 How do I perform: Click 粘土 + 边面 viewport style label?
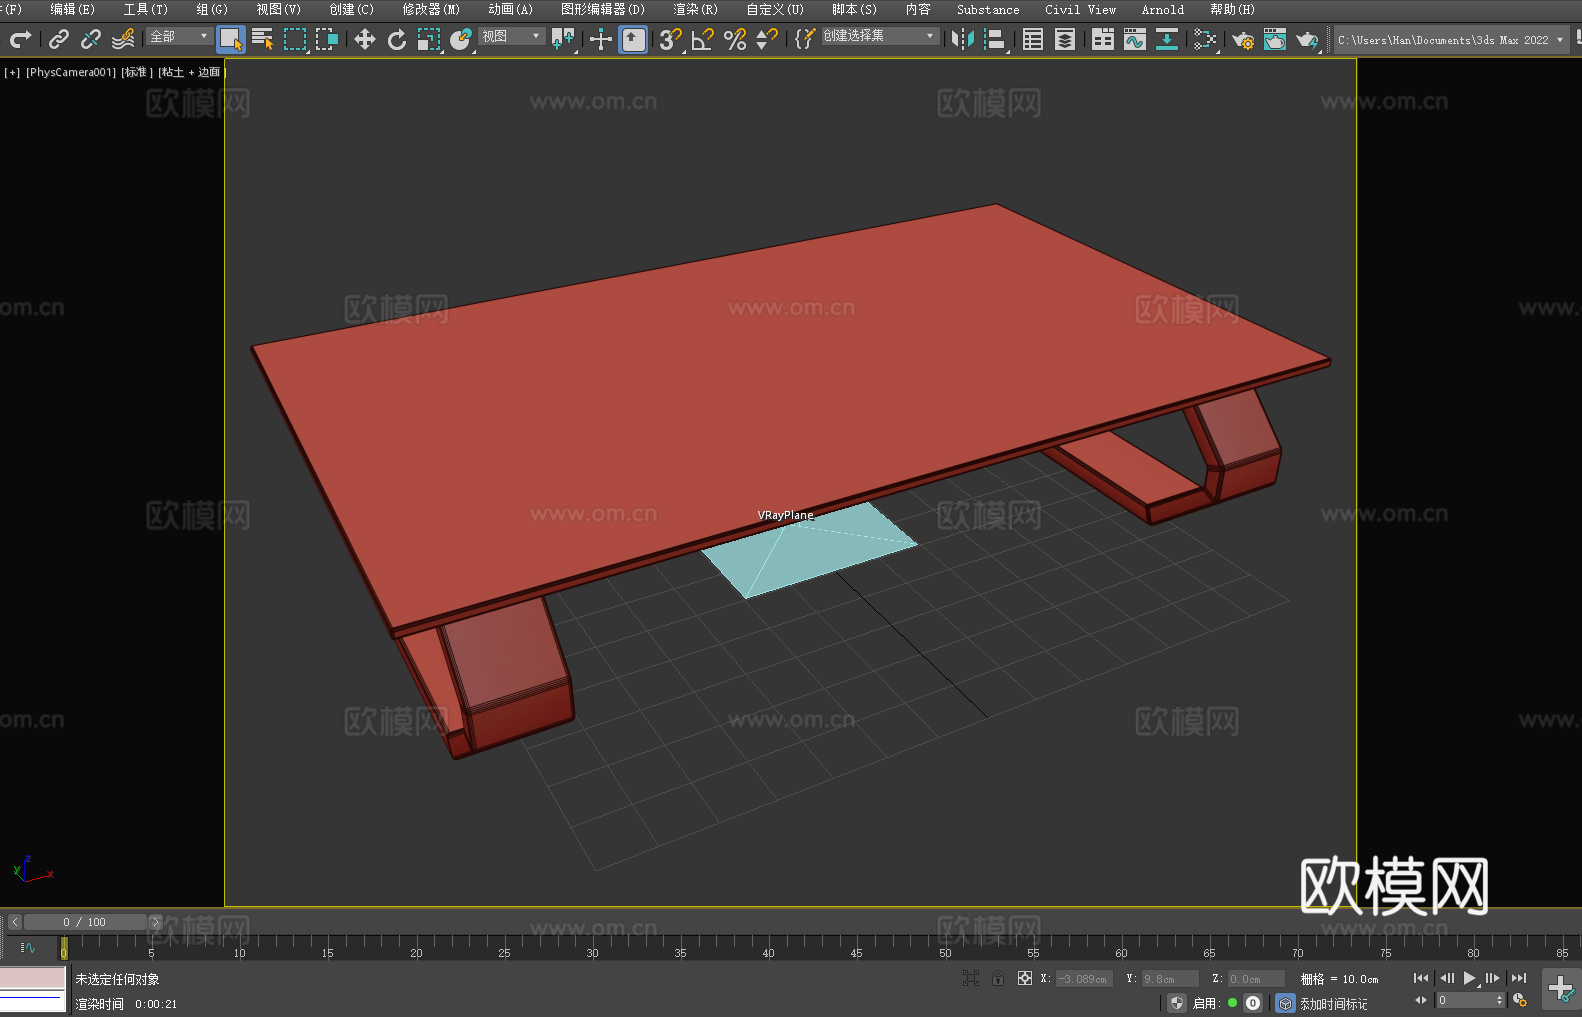[191, 72]
